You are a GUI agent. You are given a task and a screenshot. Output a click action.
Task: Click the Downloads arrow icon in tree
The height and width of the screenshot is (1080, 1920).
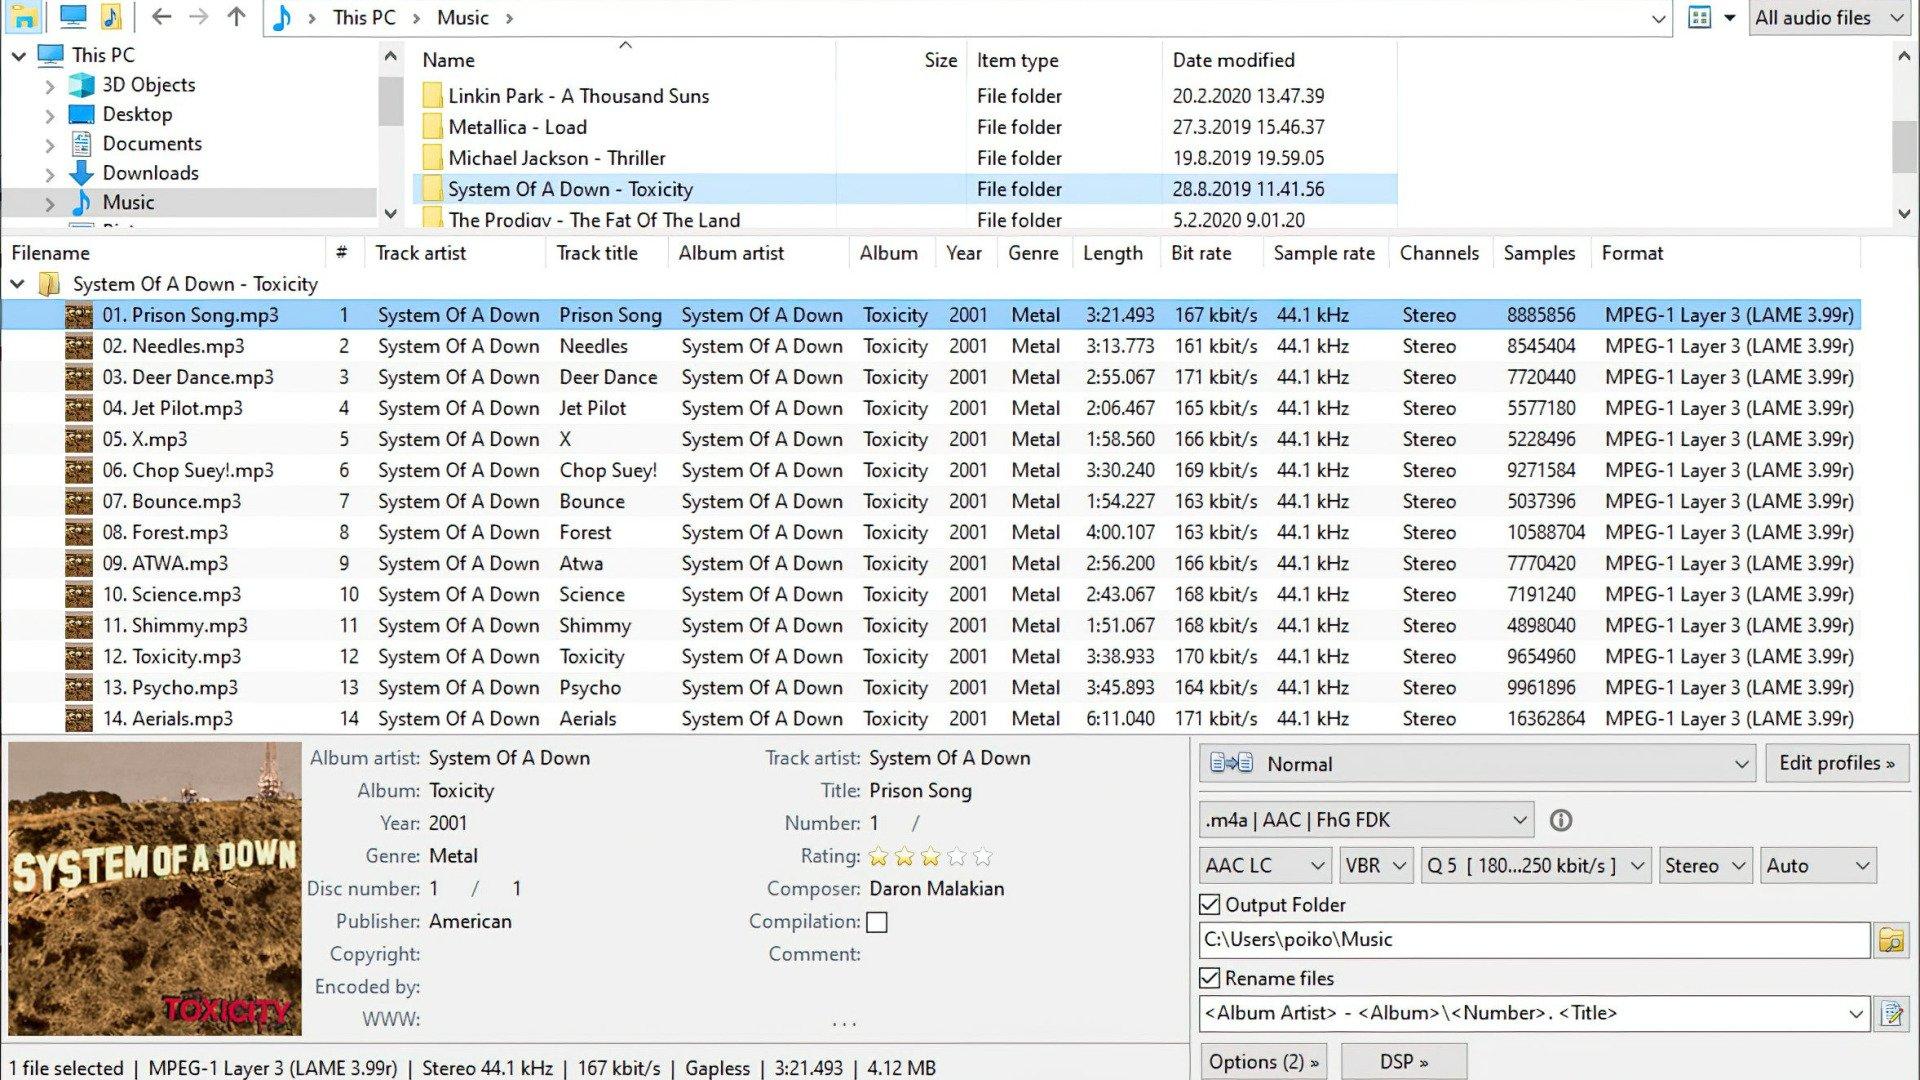82,173
